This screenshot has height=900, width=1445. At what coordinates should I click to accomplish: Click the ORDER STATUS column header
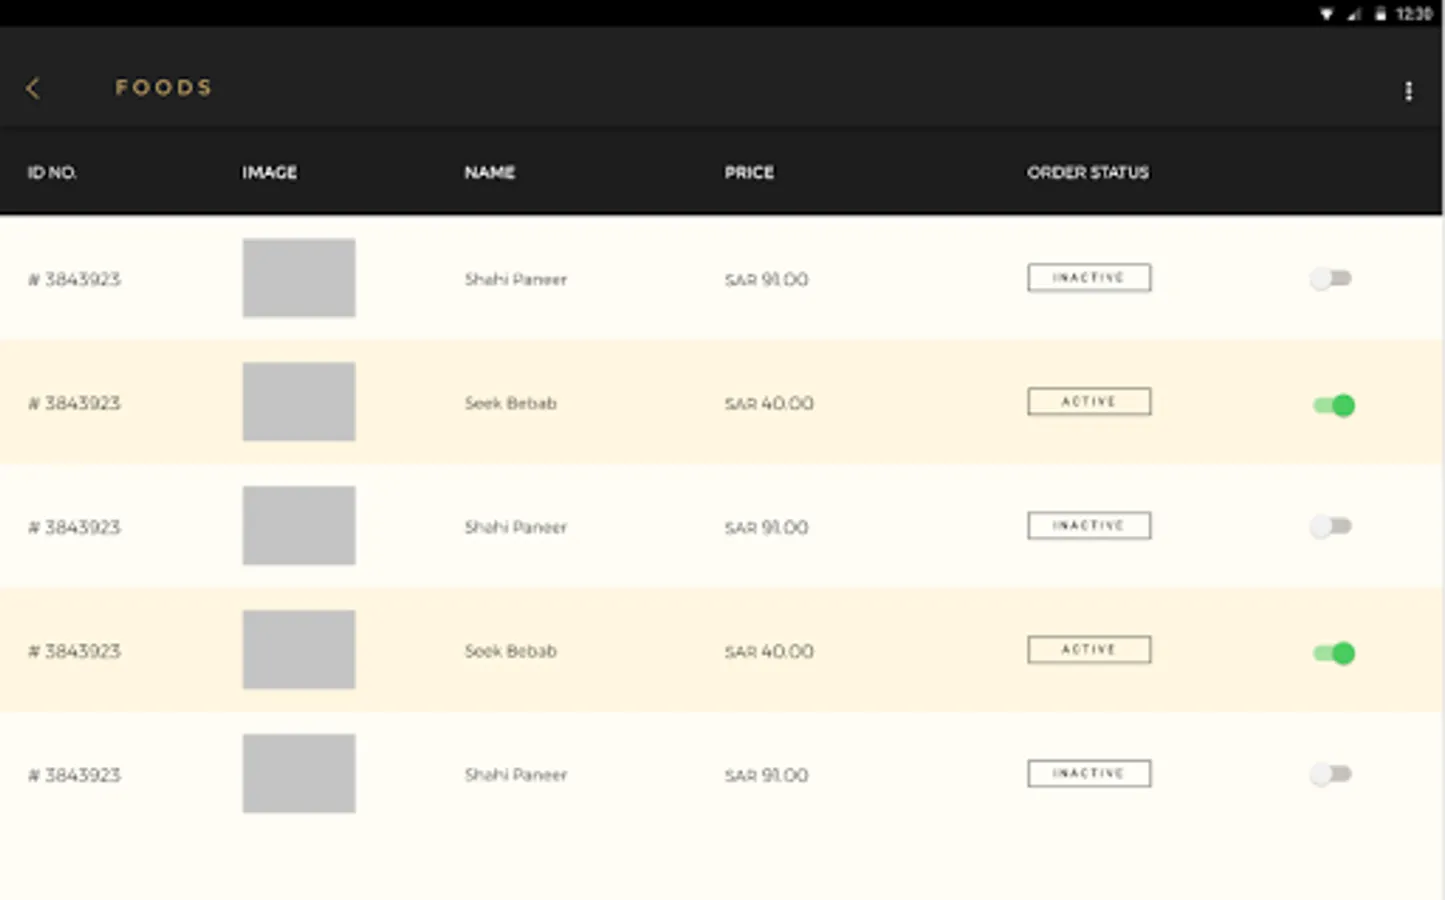click(x=1088, y=172)
